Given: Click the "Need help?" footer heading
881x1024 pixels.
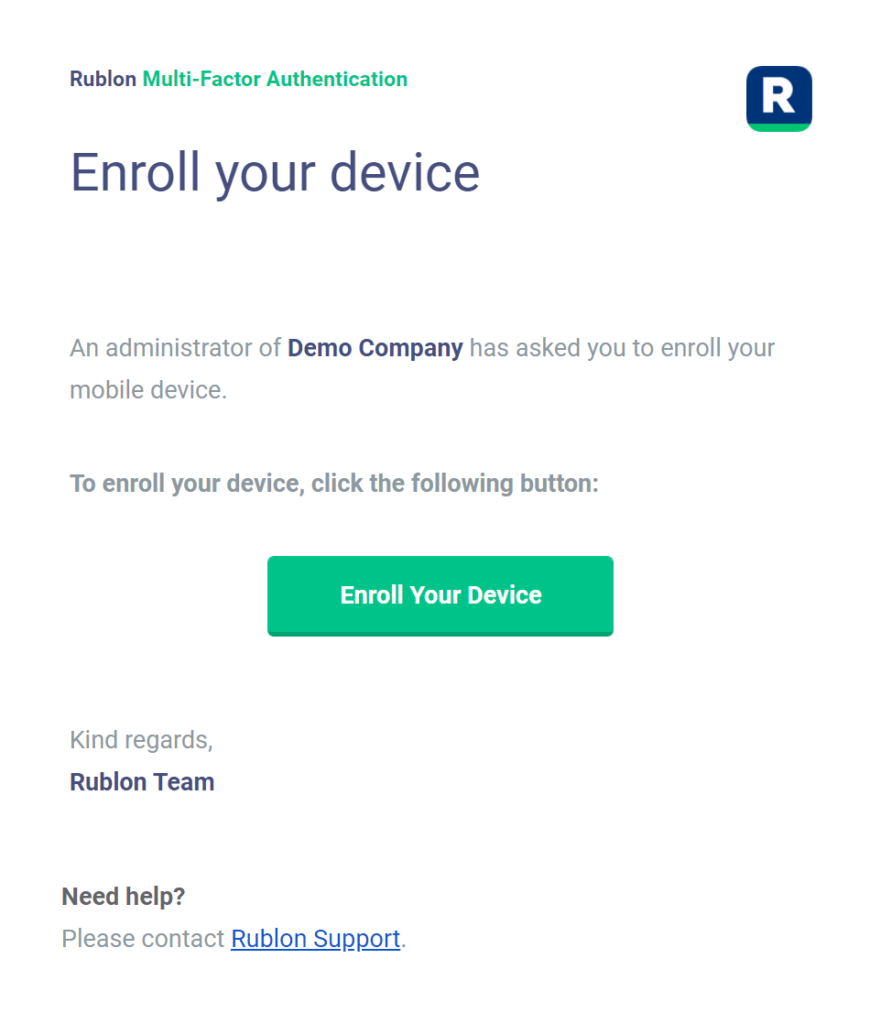Looking at the screenshot, I should pyautogui.click(x=123, y=897).
